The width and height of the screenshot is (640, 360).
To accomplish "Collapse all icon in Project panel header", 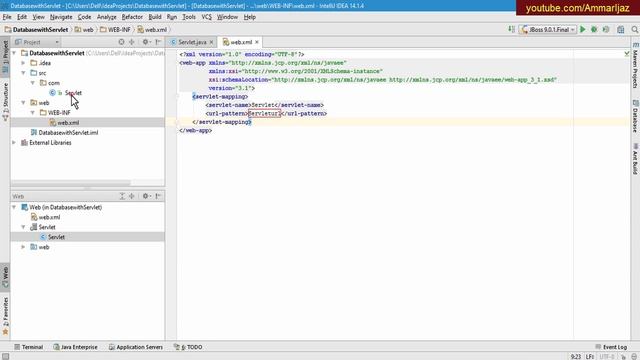I will 131,42.
